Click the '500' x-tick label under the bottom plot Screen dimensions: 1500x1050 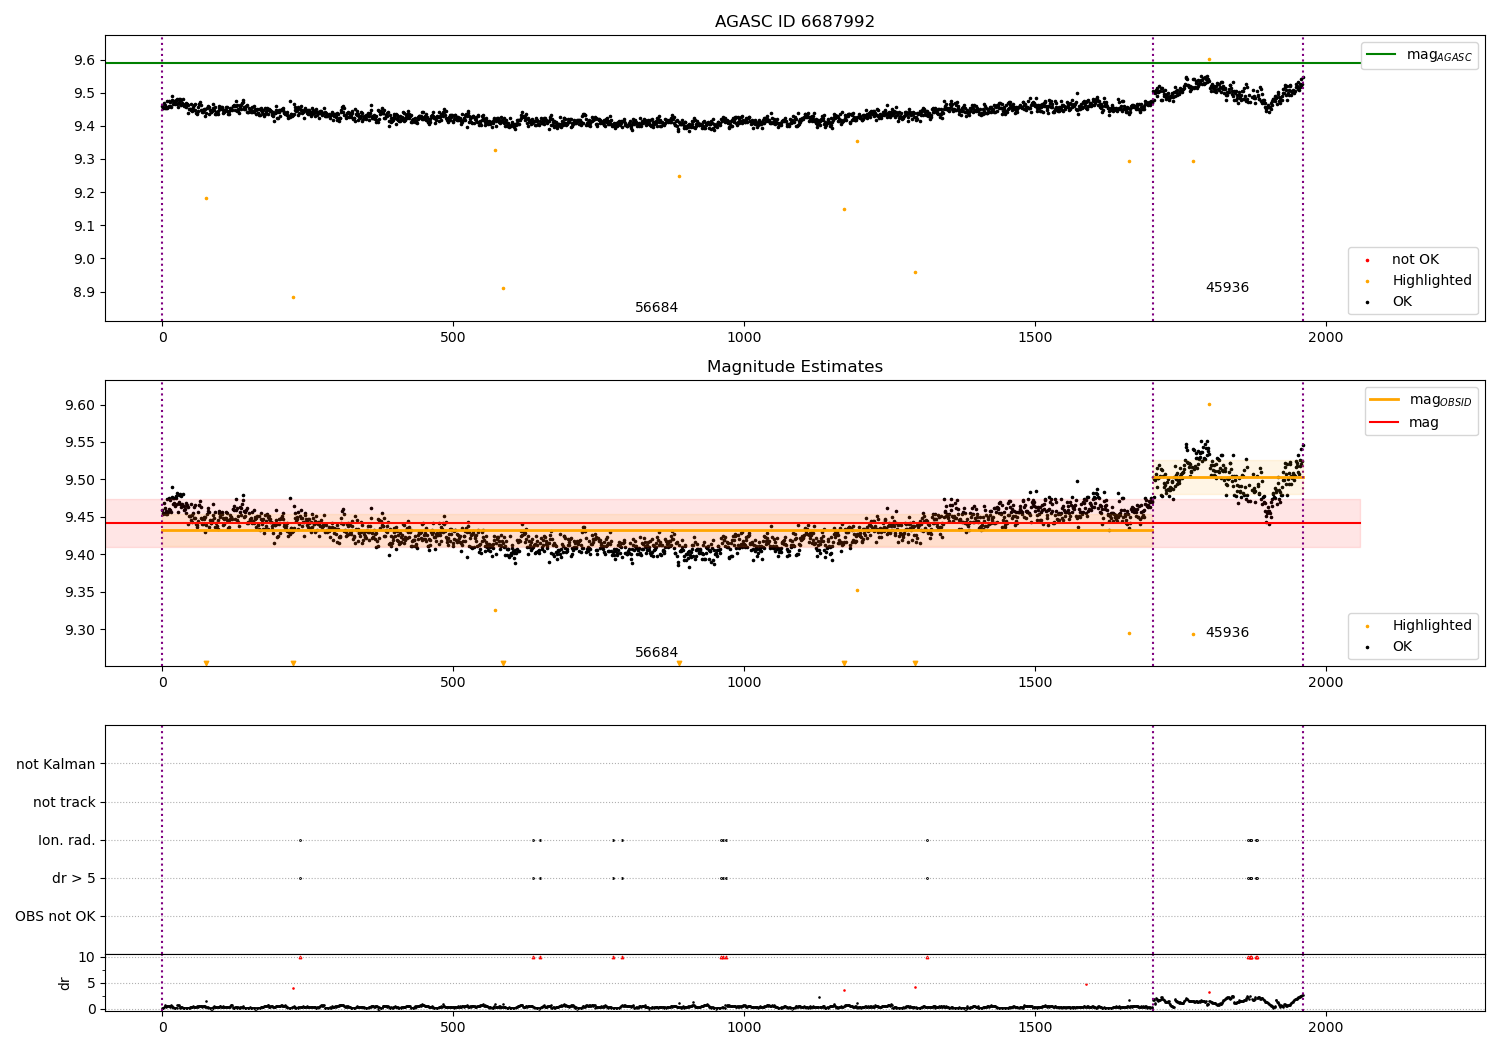point(453,1028)
